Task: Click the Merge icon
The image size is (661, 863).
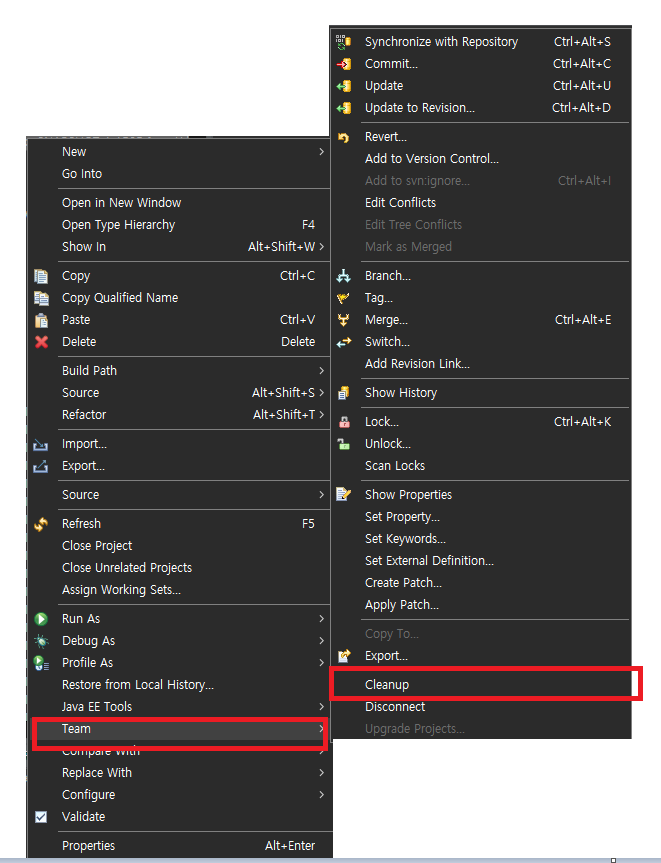Action: [343, 320]
